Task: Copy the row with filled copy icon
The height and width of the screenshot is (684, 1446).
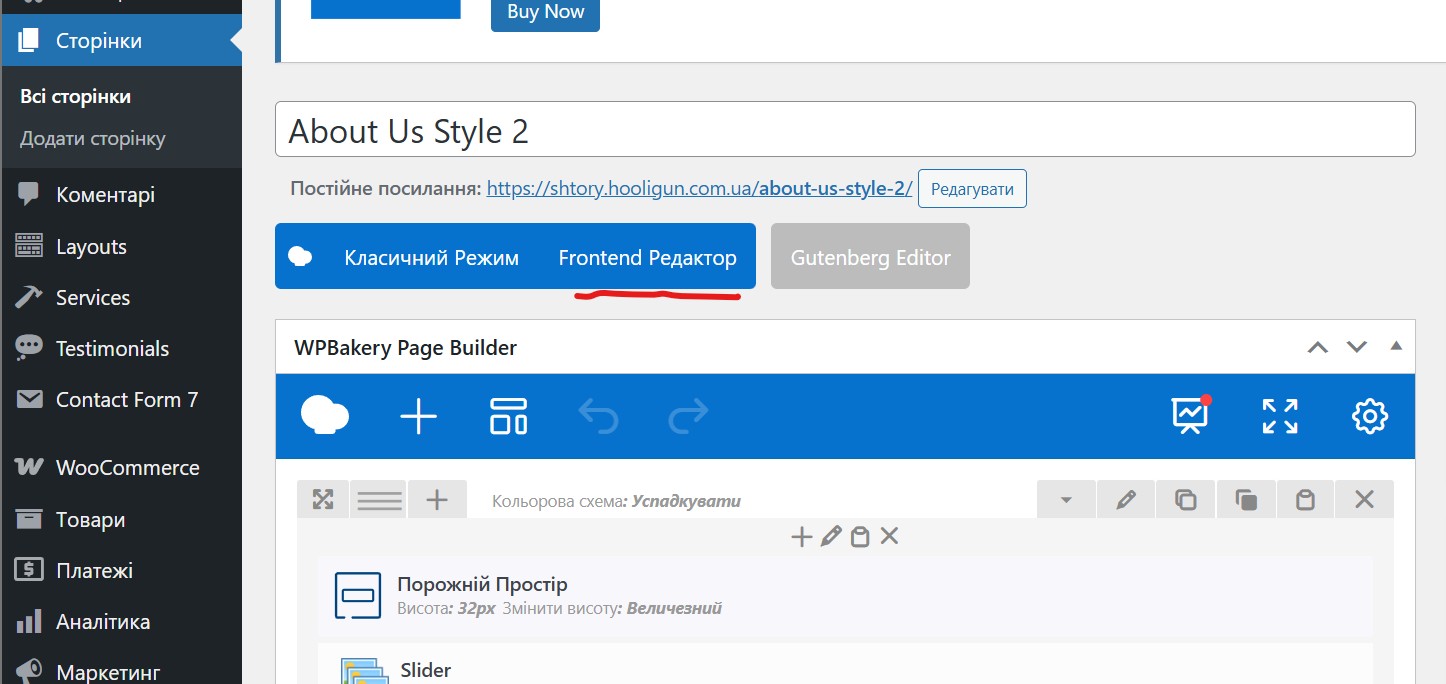Action: 1246,500
